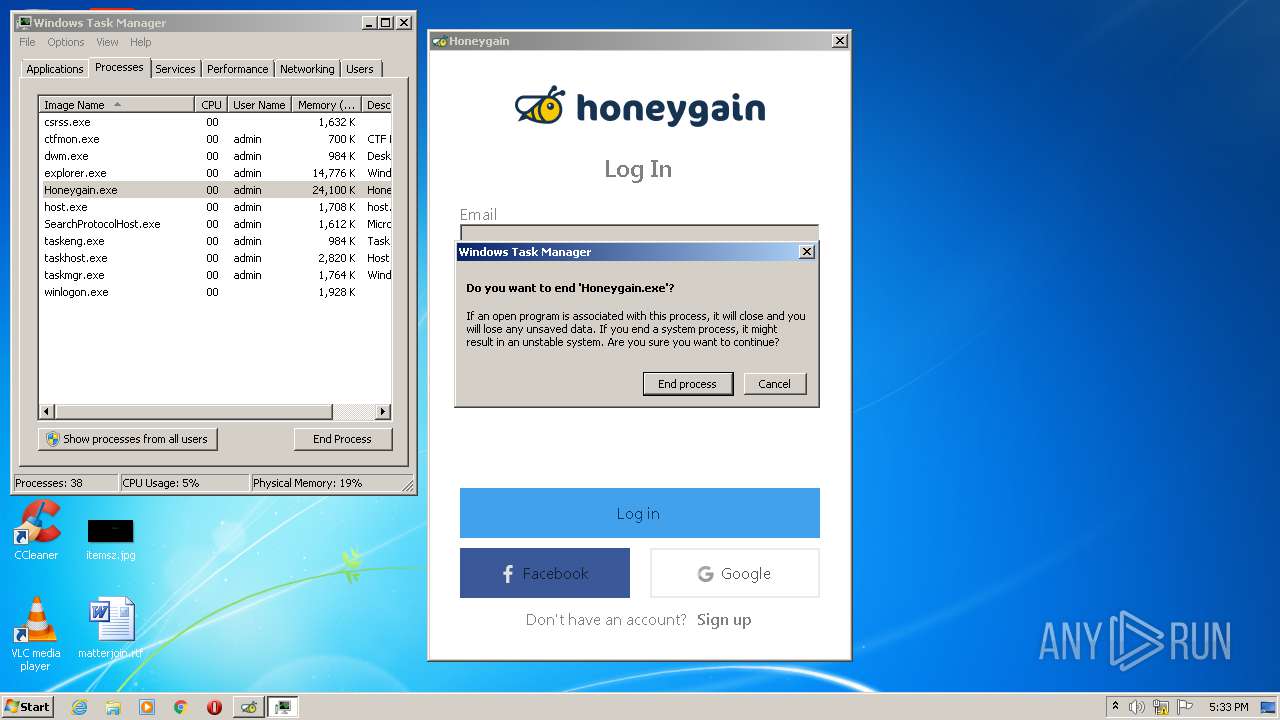
Task: Click the Honeygain Log in button
Action: [x=640, y=513]
